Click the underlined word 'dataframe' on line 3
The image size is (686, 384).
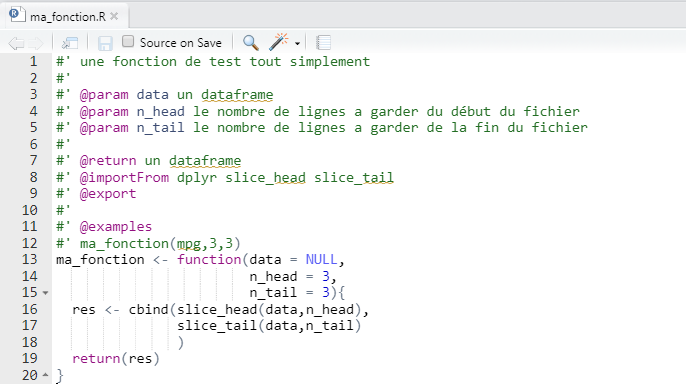(237, 94)
